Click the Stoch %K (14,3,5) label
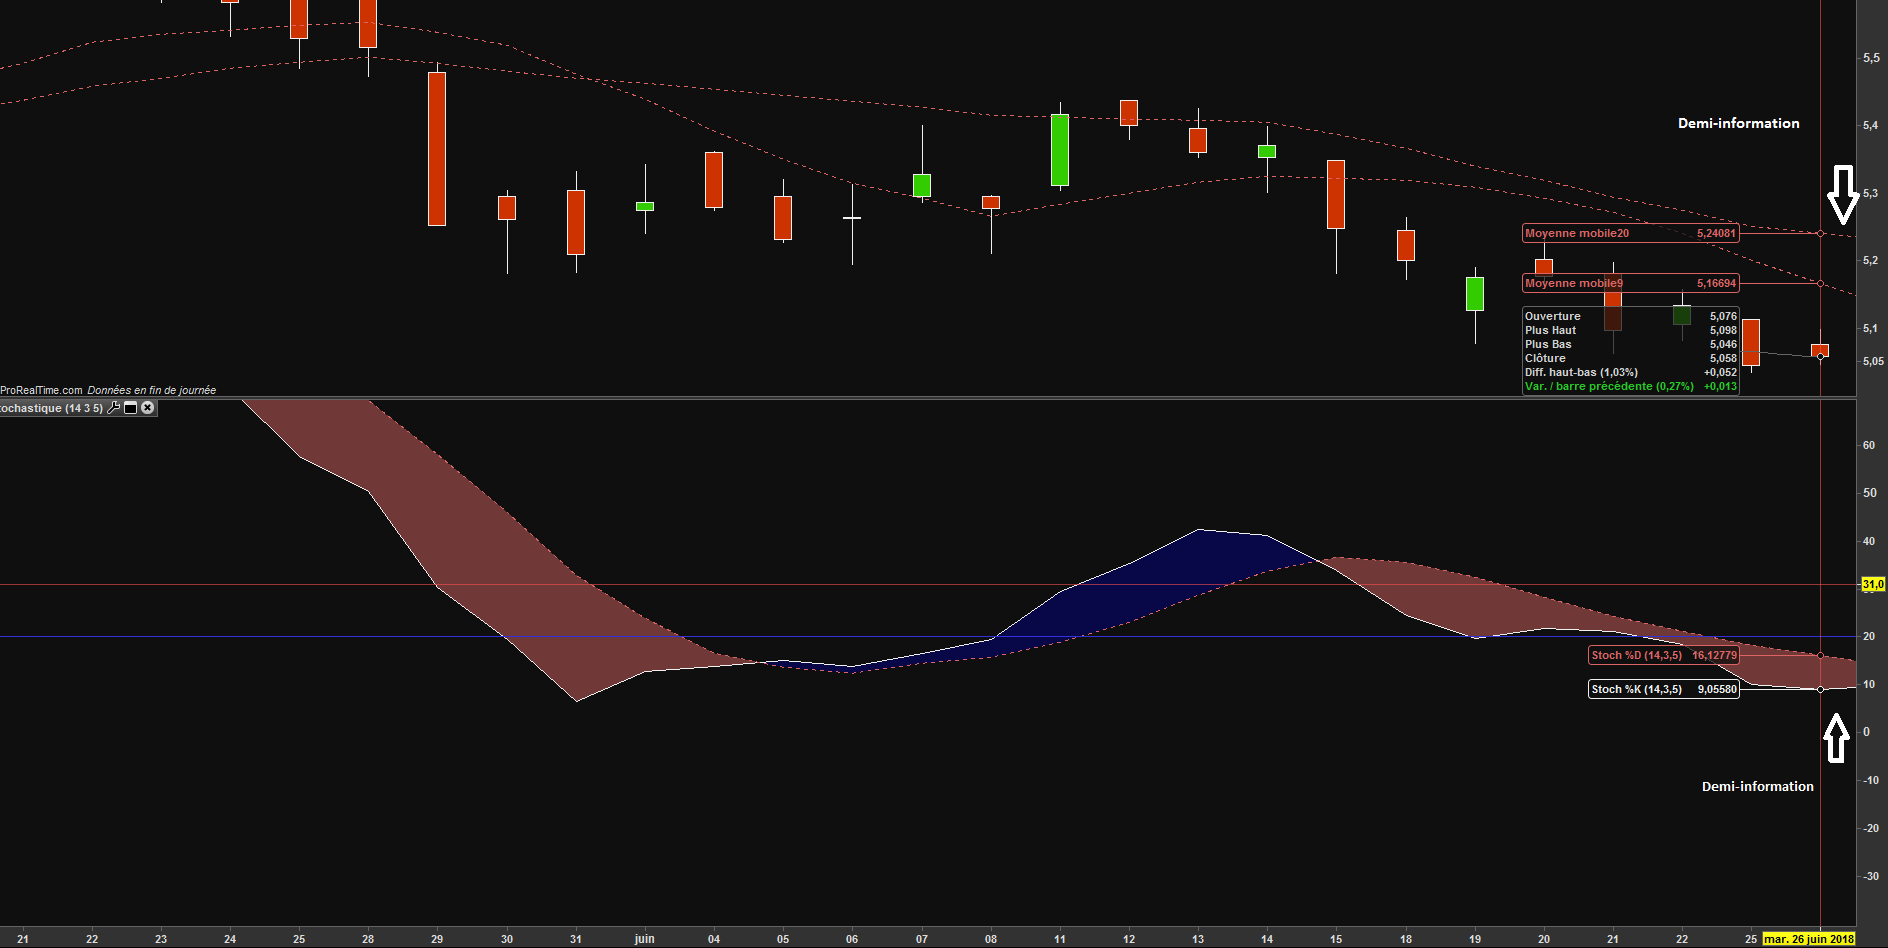The height and width of the screenshot is (948, 1888). pos(1664,689)
